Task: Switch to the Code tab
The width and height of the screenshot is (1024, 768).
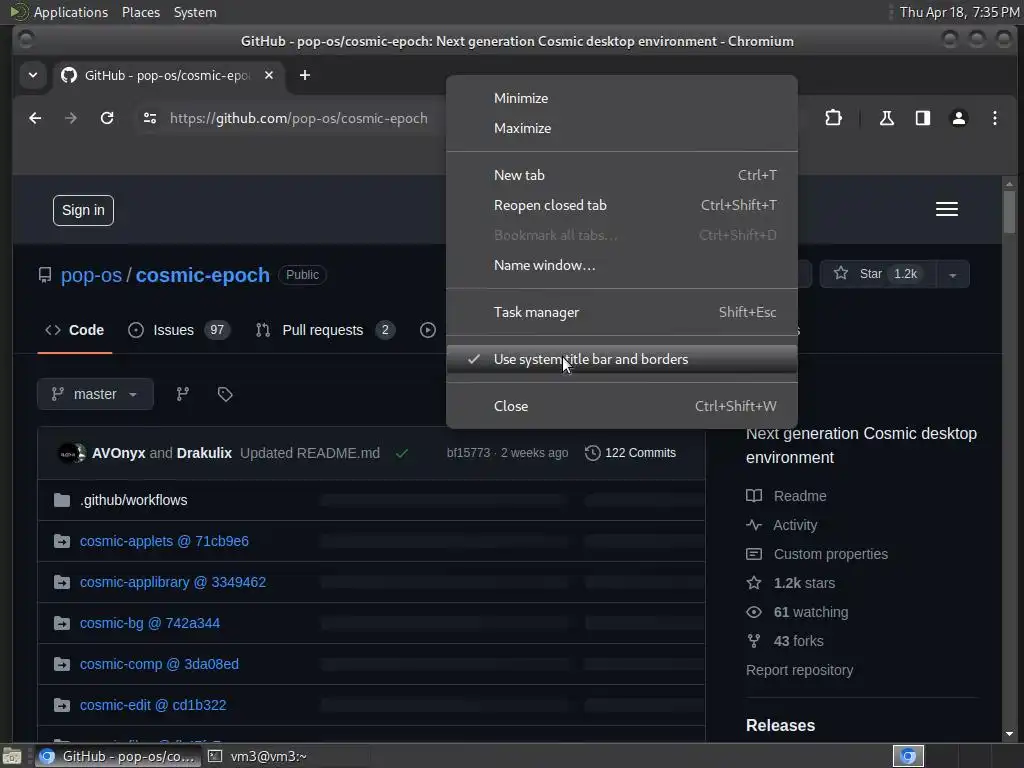Action: pos(74,330)
